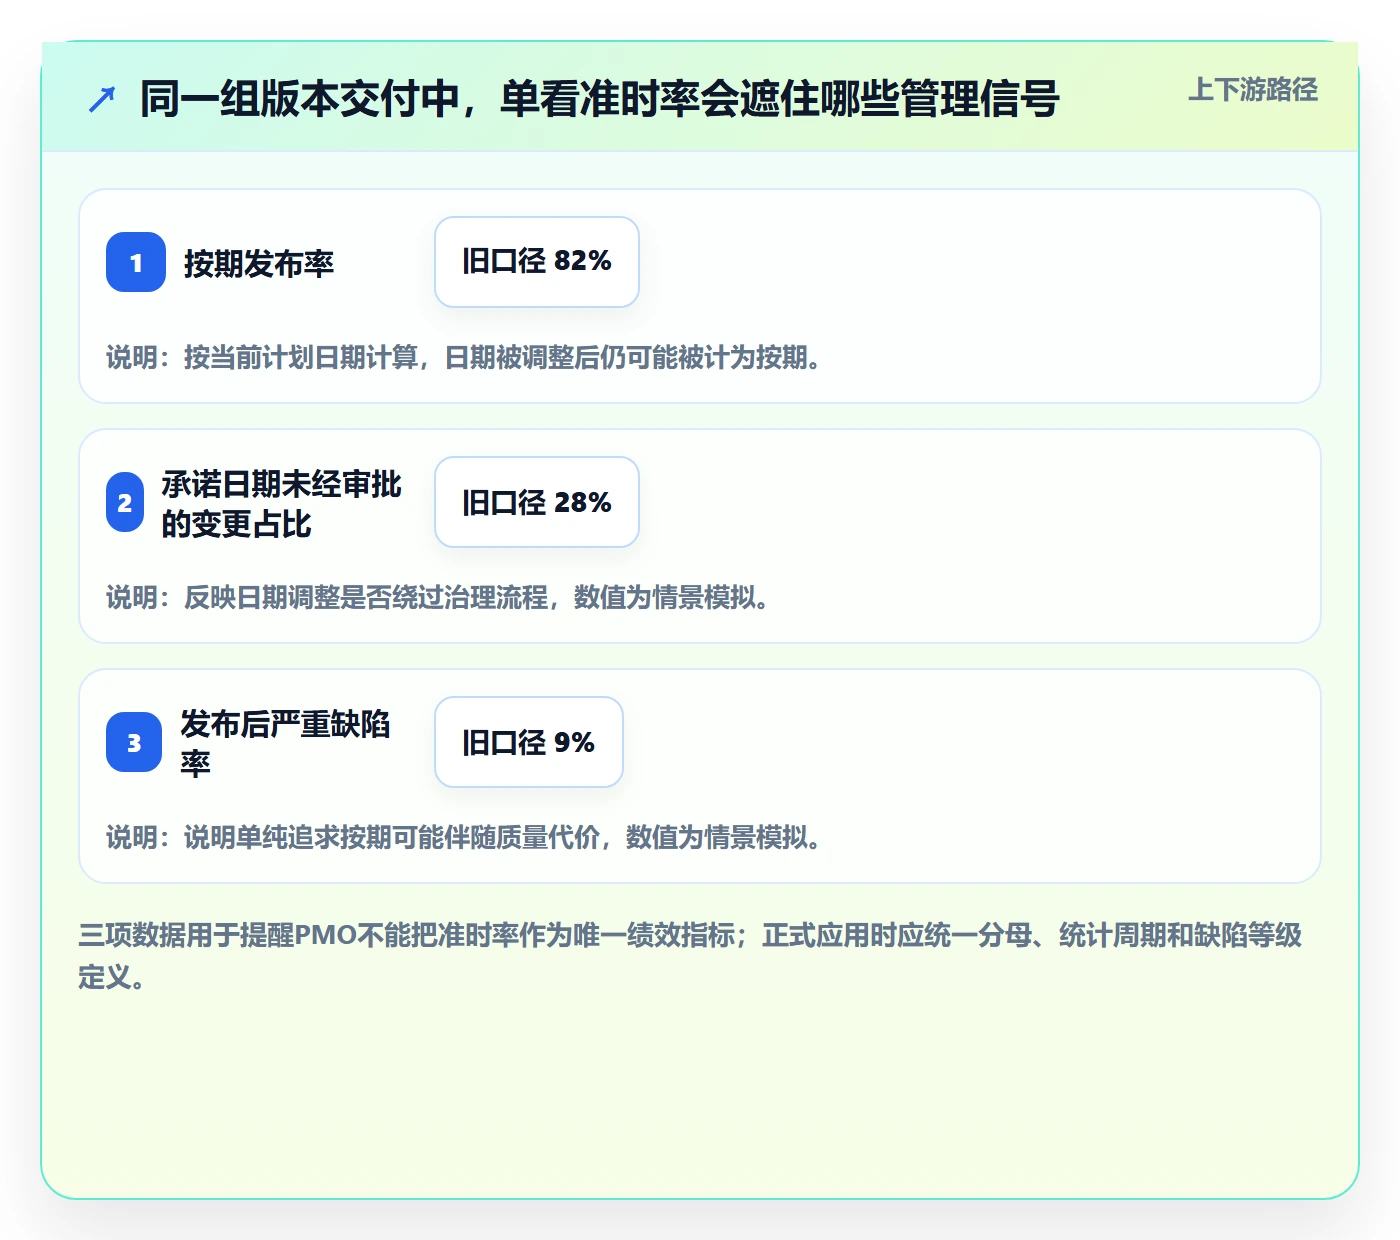This screenshot has height=1240, width=1400.
Task: Click the 旧口径 28% value chip
Action: [537, 502]
